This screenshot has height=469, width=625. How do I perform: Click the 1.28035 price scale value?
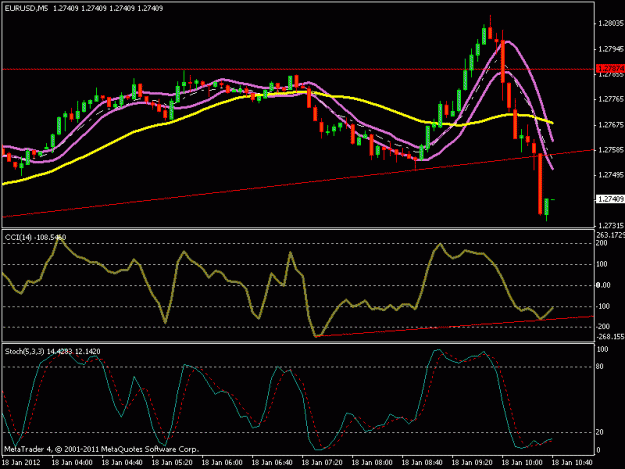point(611,24)
